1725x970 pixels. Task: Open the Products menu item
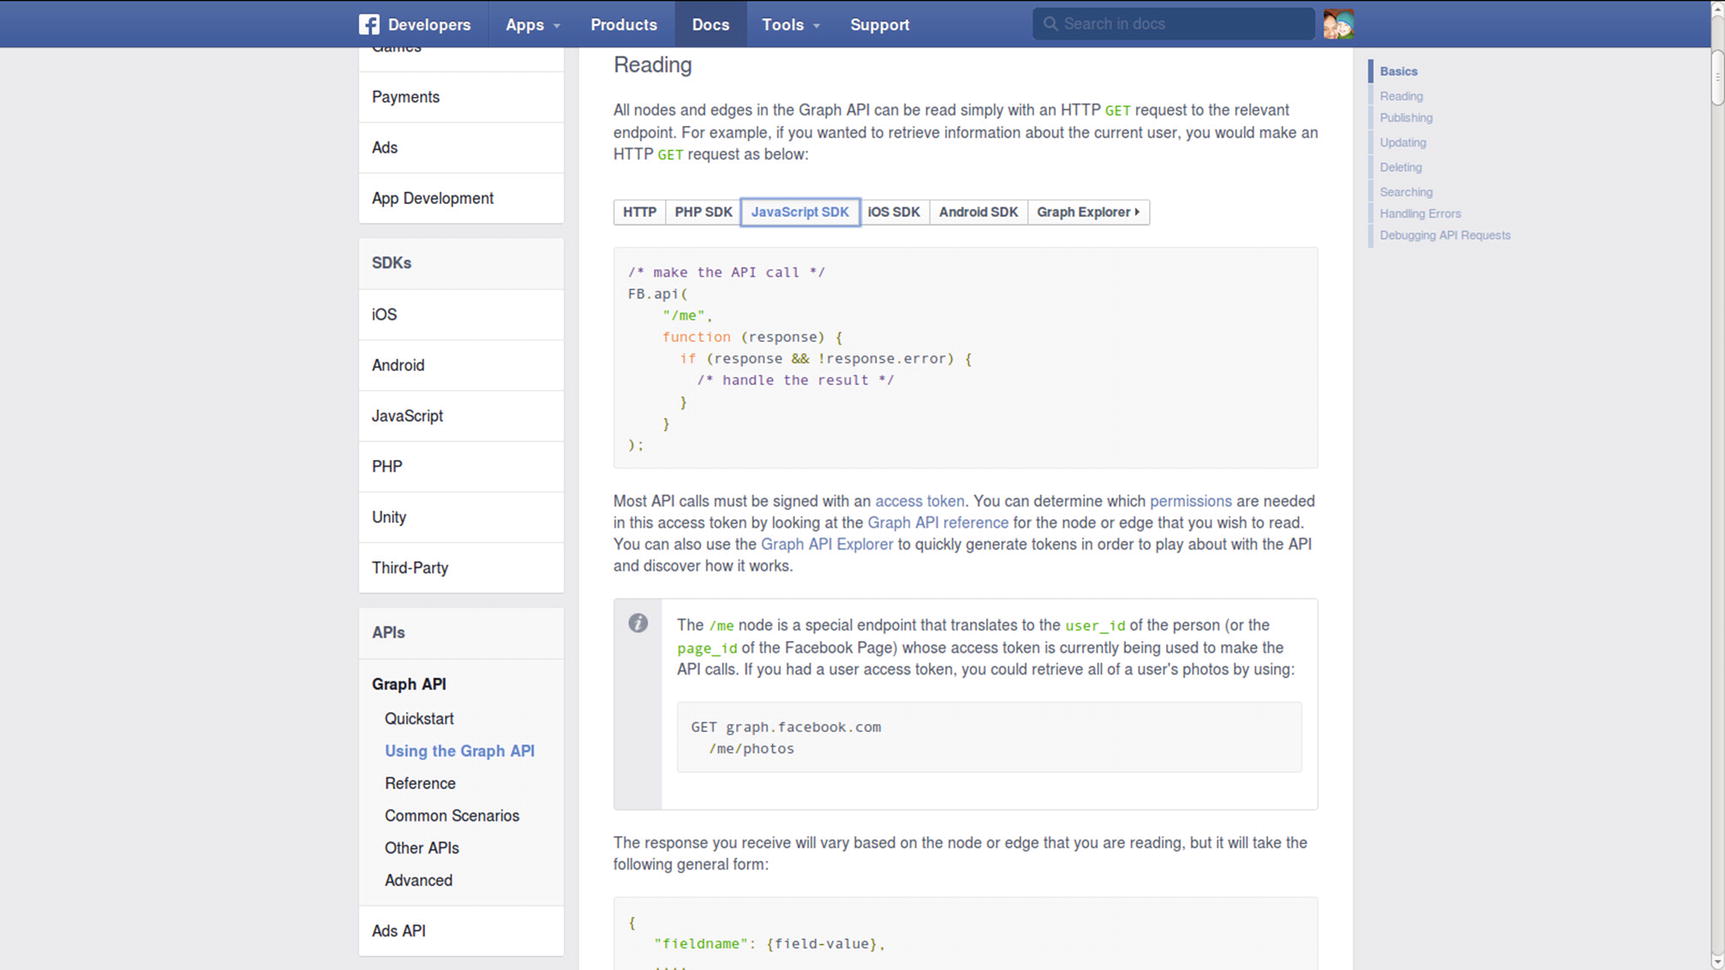(x=623, y=25)
